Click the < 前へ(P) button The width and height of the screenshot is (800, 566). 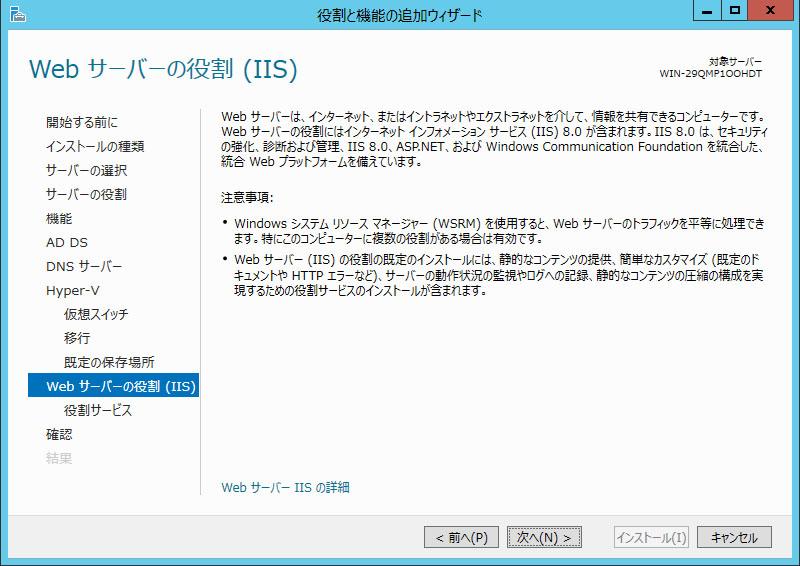click(461, 537)
